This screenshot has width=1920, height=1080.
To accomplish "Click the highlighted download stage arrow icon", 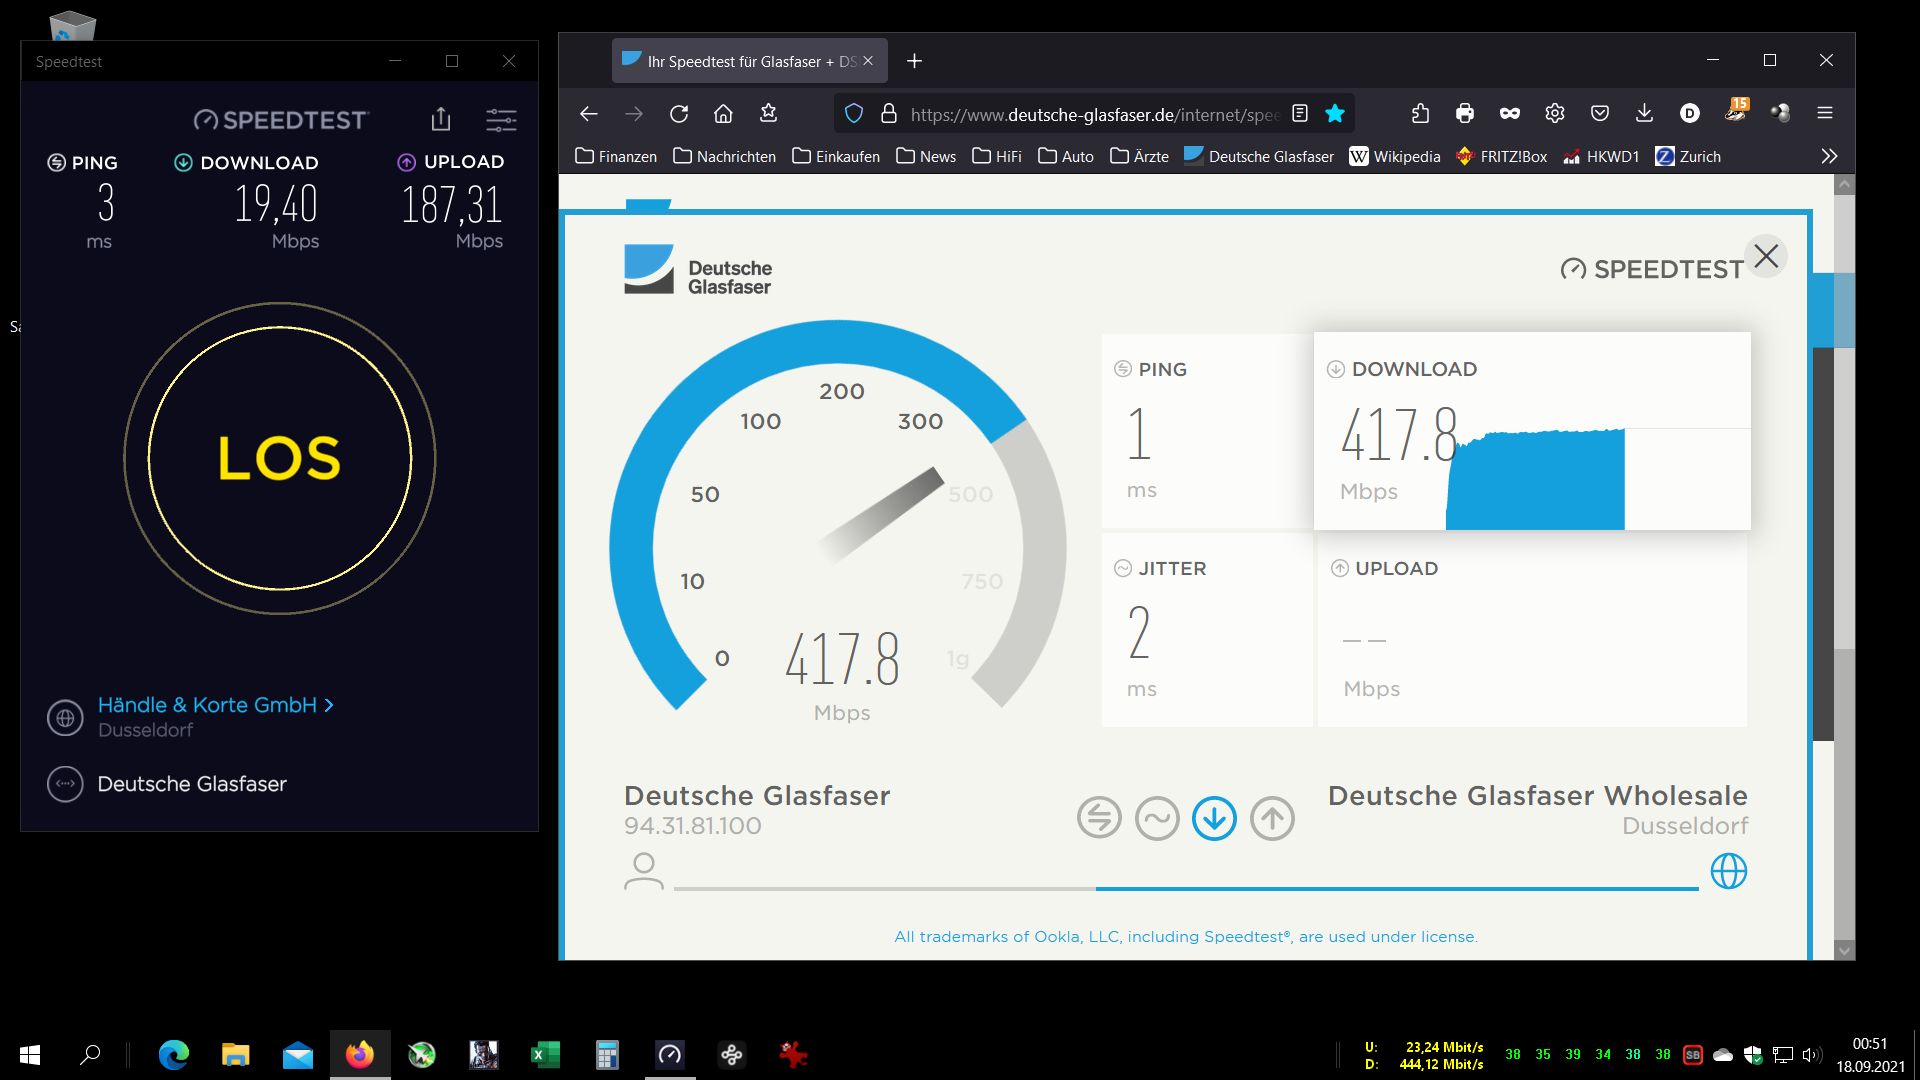I will tap(1214, 819).
